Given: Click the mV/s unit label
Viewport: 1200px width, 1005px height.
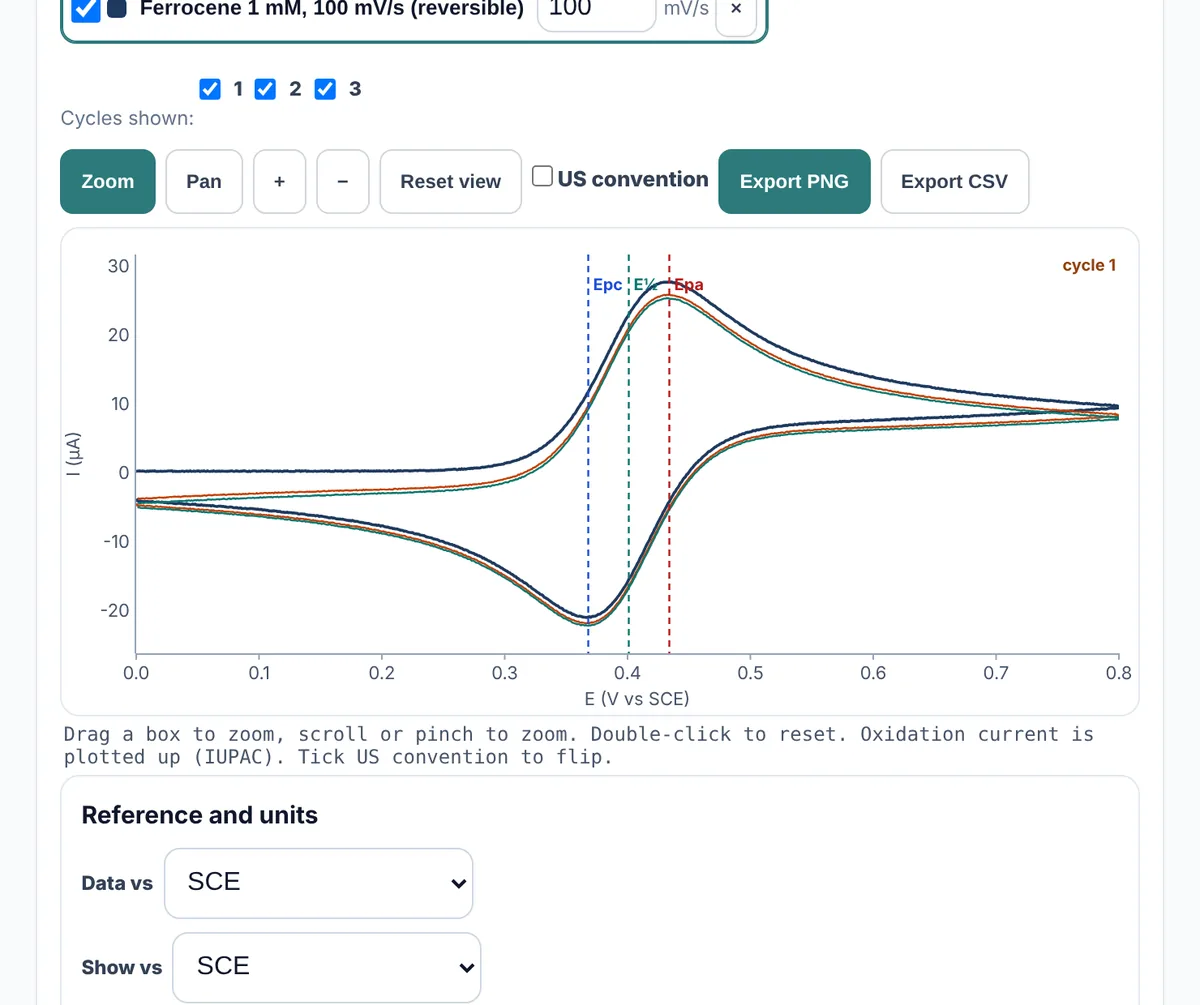Looking at the screenshot, I should [686, 9].
